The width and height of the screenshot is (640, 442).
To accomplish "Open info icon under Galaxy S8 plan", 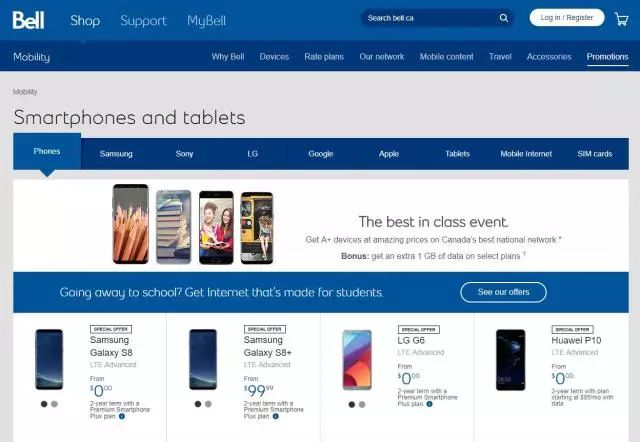I will point(122,416).
